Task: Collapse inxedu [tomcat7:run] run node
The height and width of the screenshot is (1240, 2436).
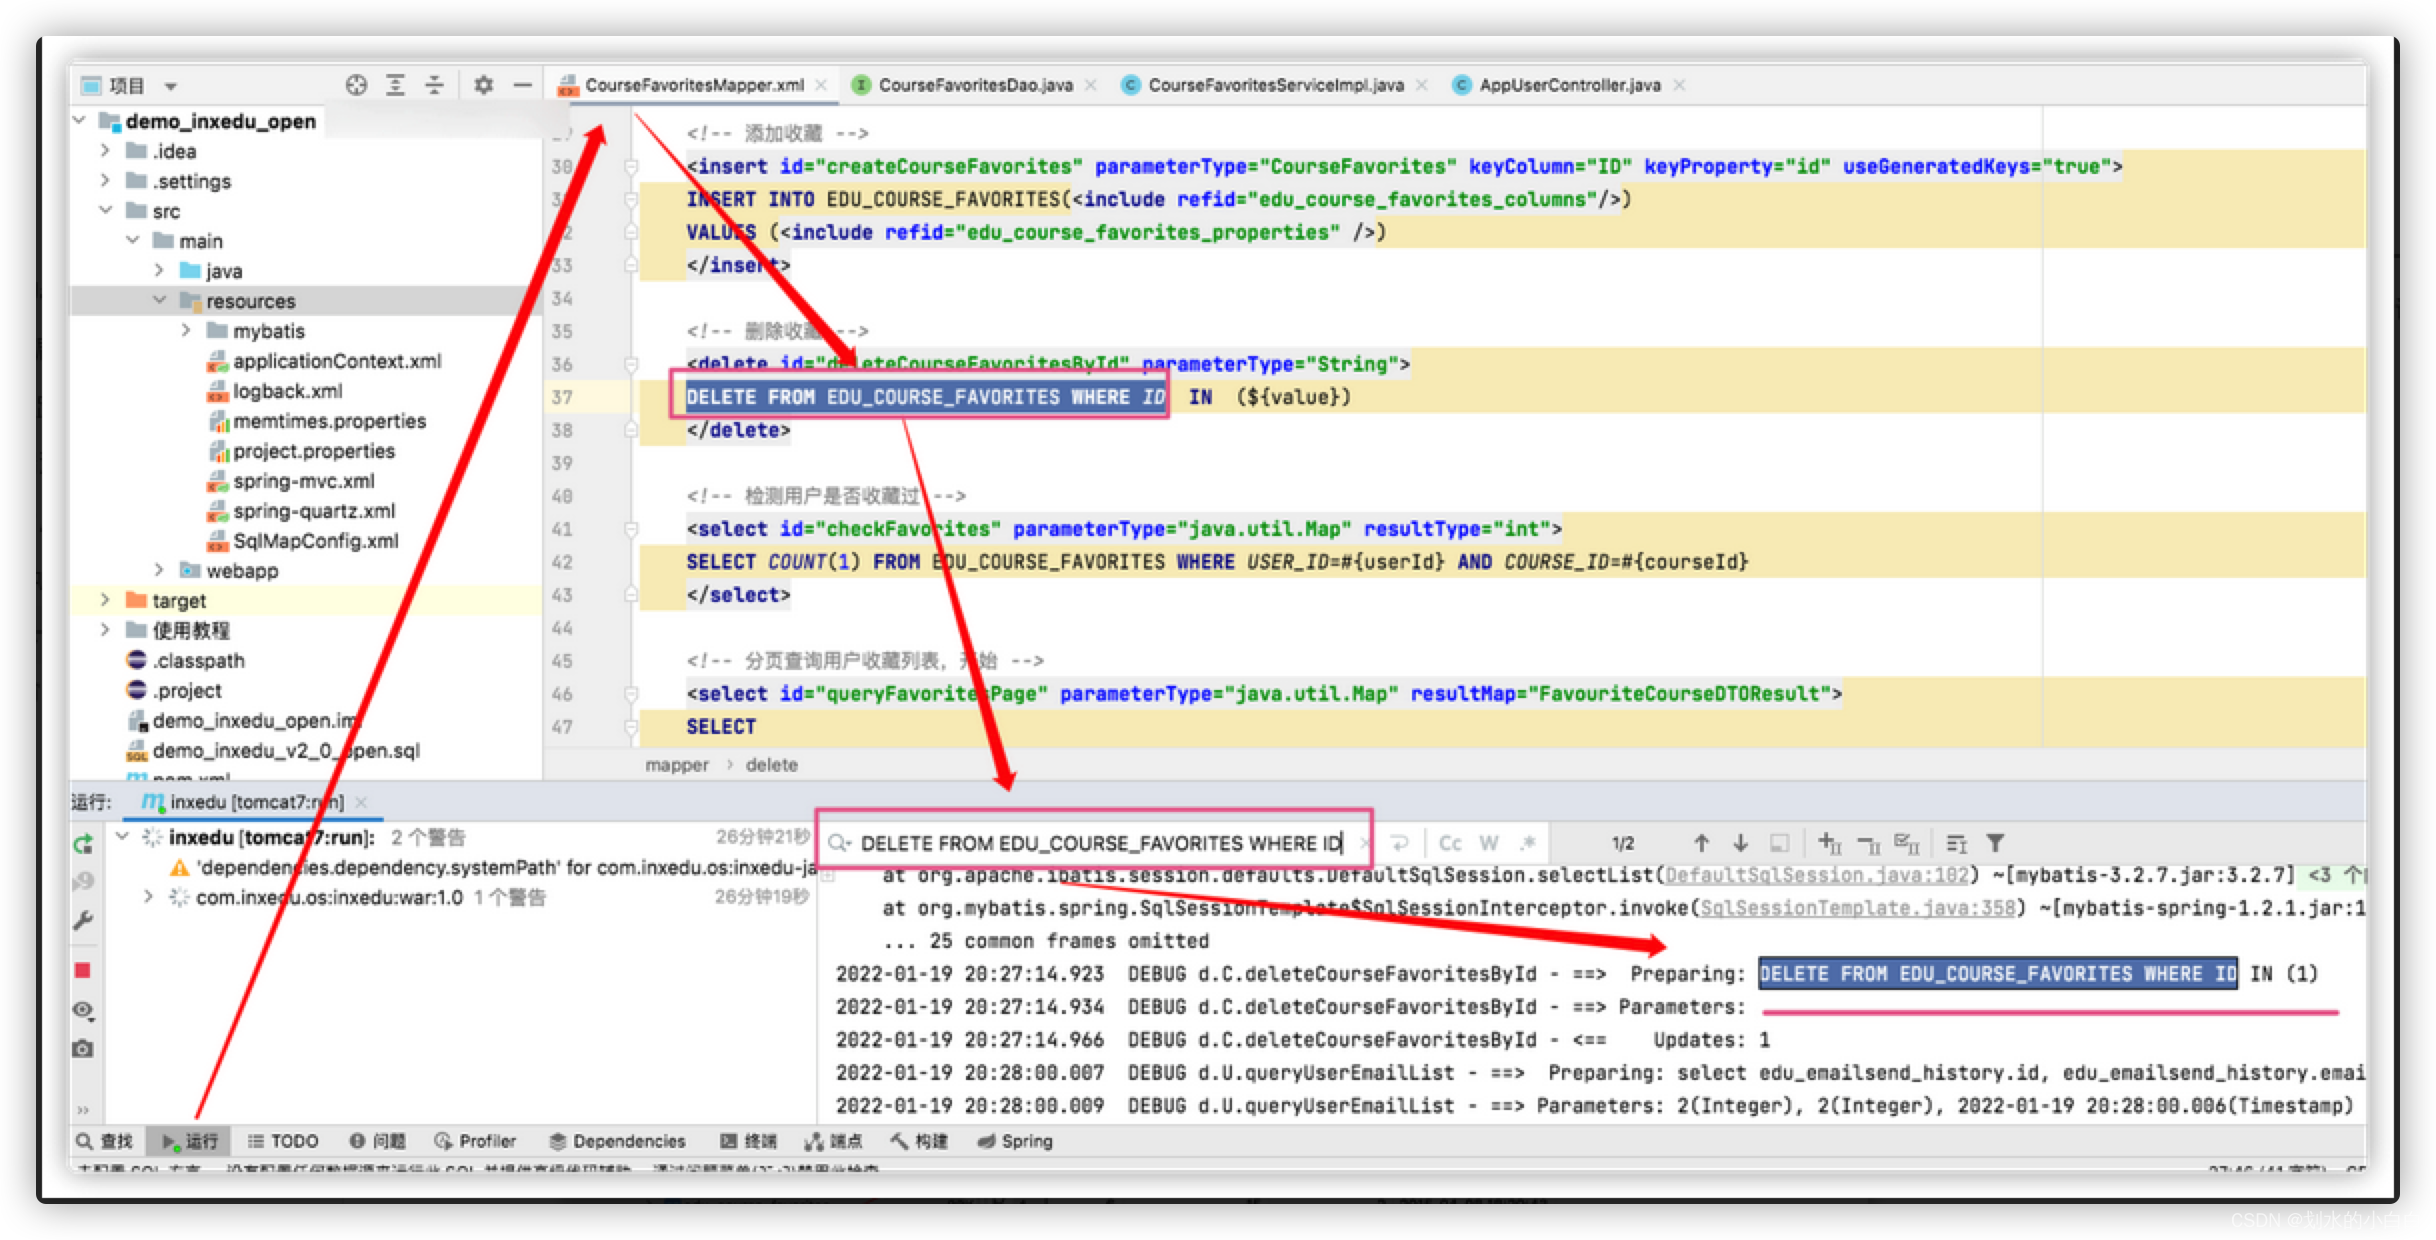Action: [x=122, y=837]
